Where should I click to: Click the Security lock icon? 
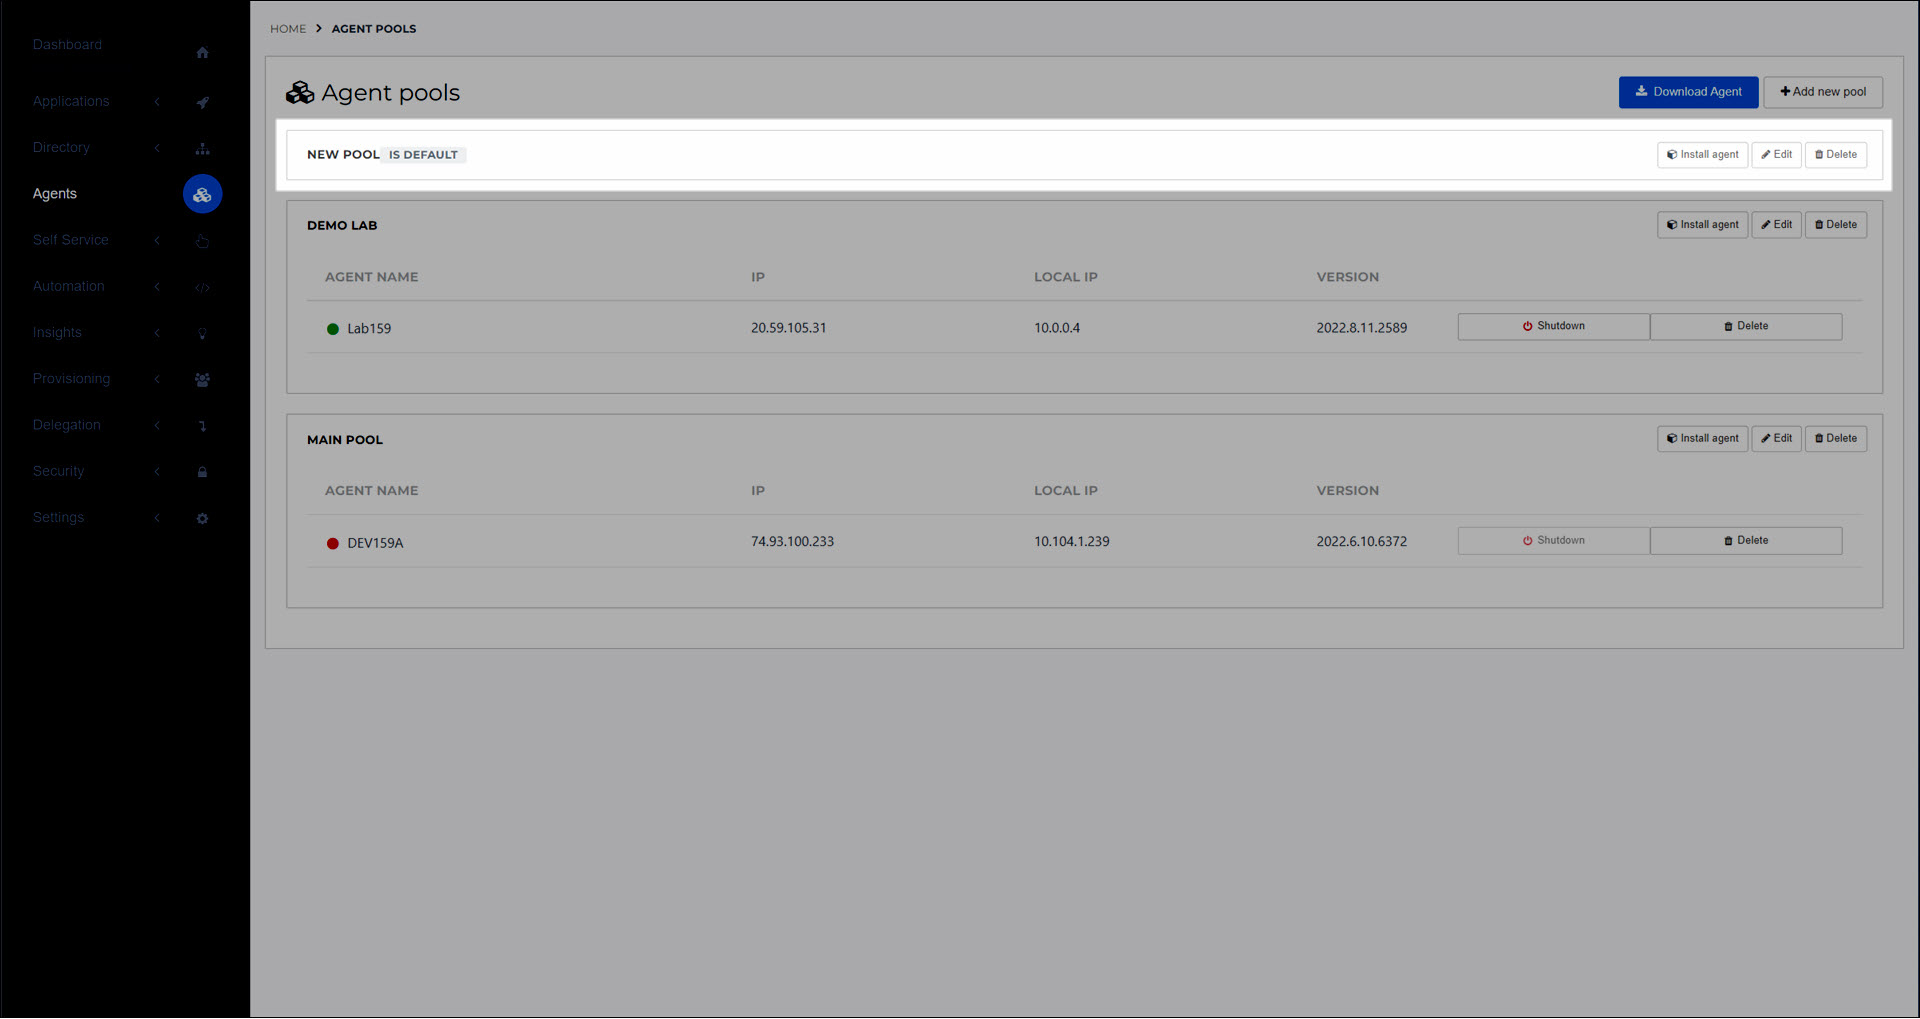coord(202,472)
